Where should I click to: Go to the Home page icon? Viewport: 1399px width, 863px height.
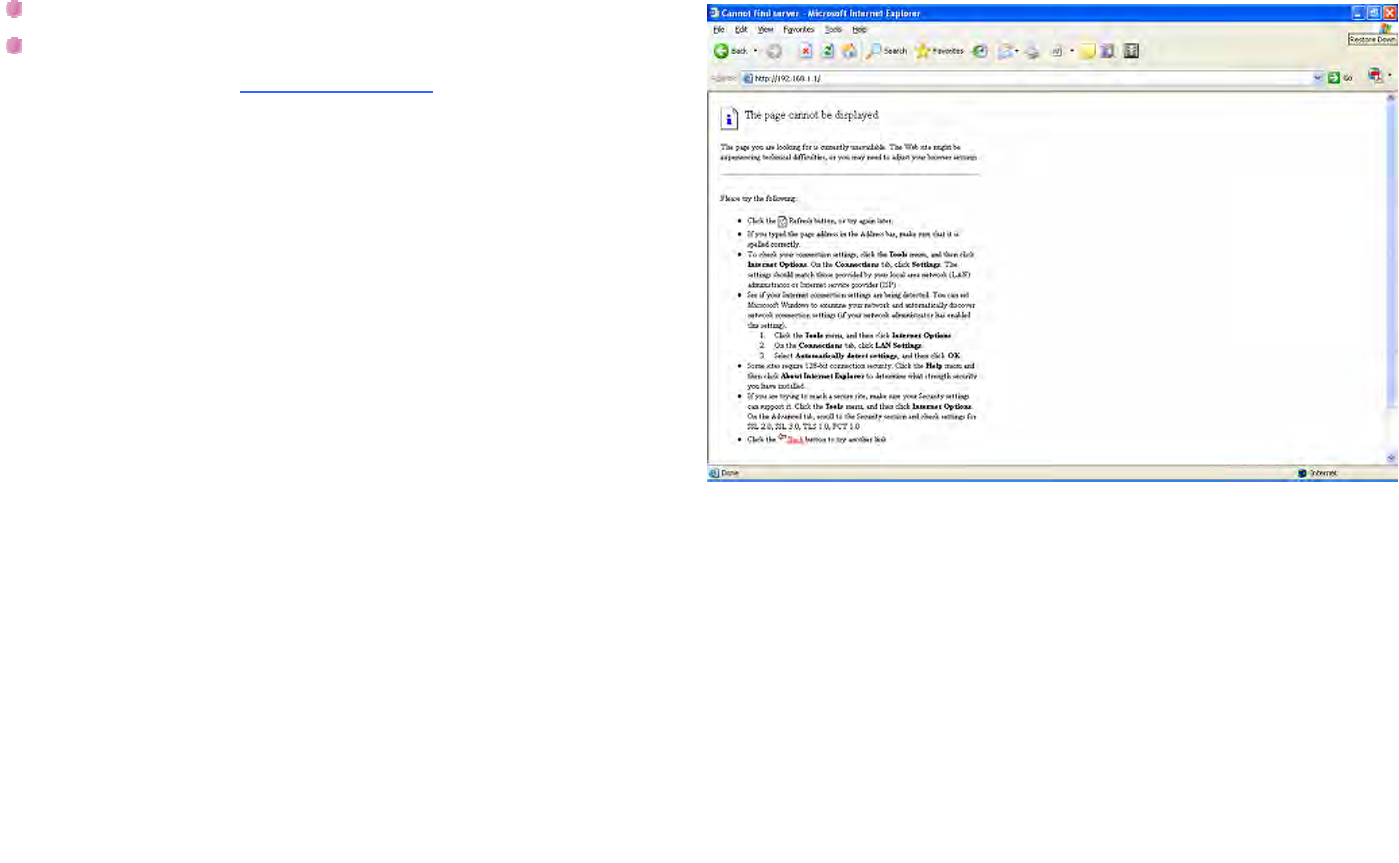pyautogui.click(x=850, y=50)
